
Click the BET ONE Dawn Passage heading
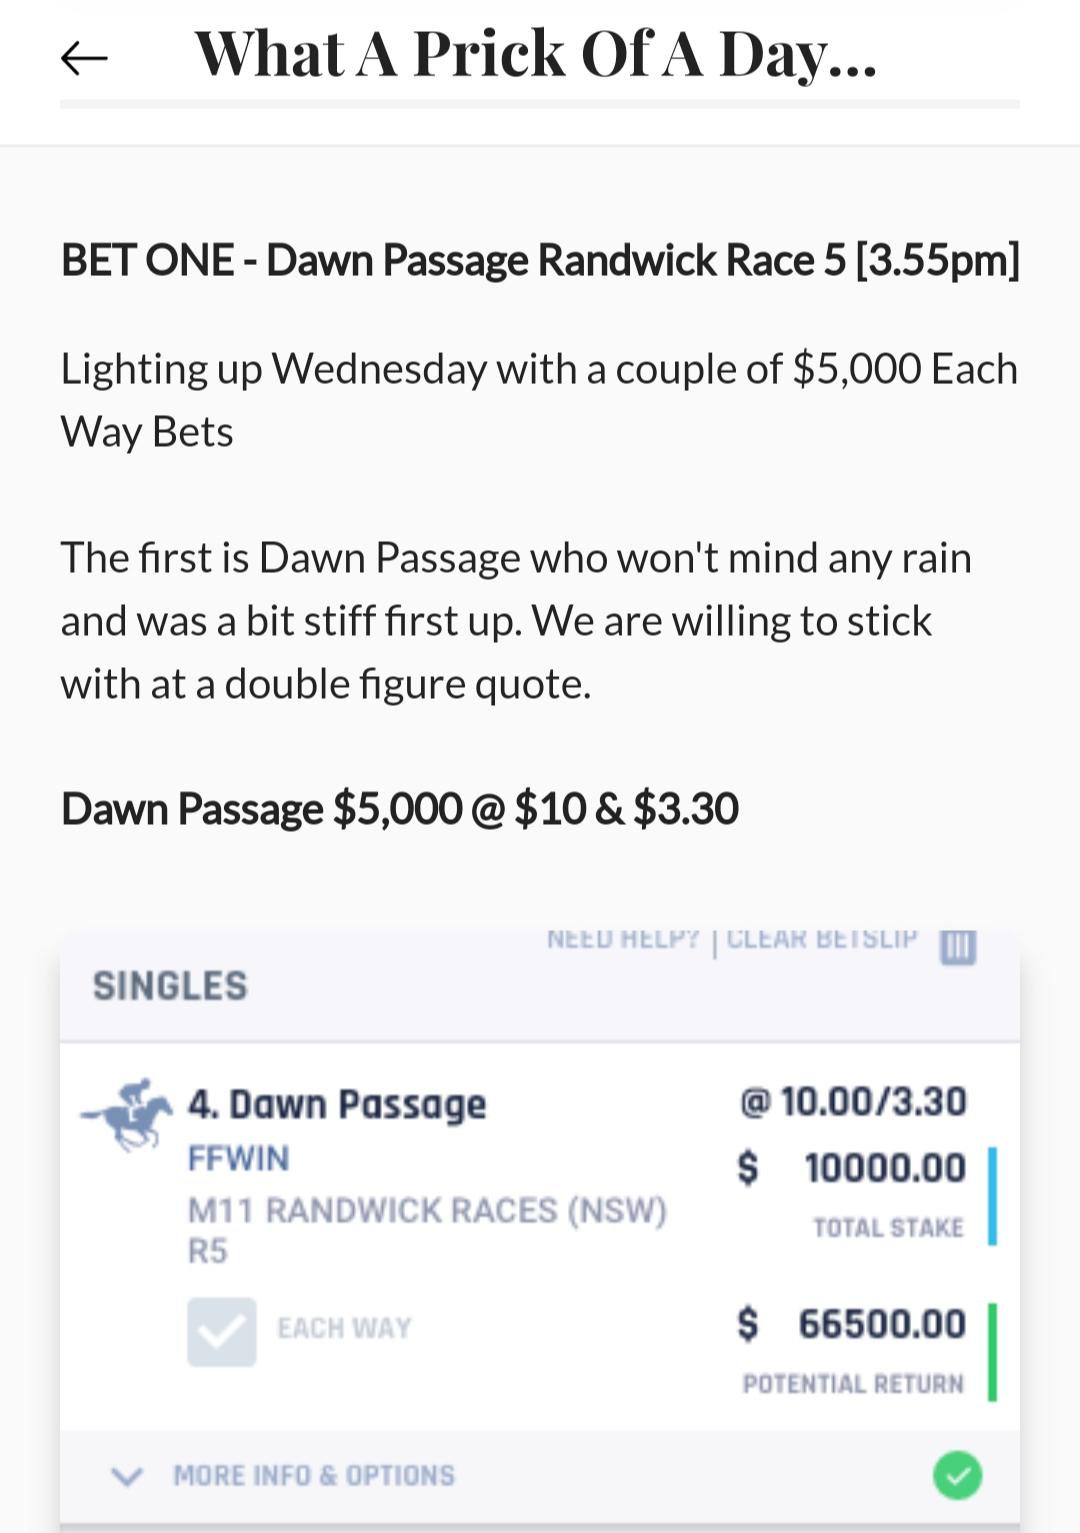pos(540,260)
